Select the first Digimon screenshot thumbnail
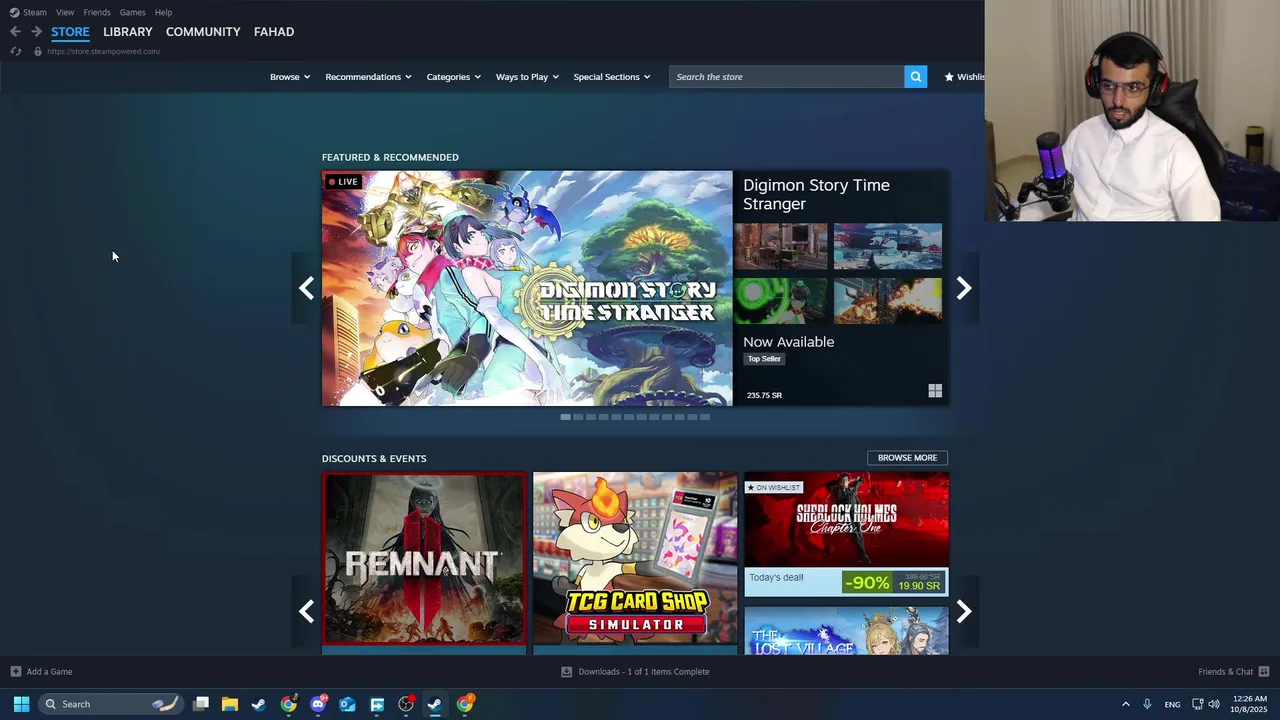The height and width of the screenshot is (720, 1280). pyautogui.click(x=781, y=247)
